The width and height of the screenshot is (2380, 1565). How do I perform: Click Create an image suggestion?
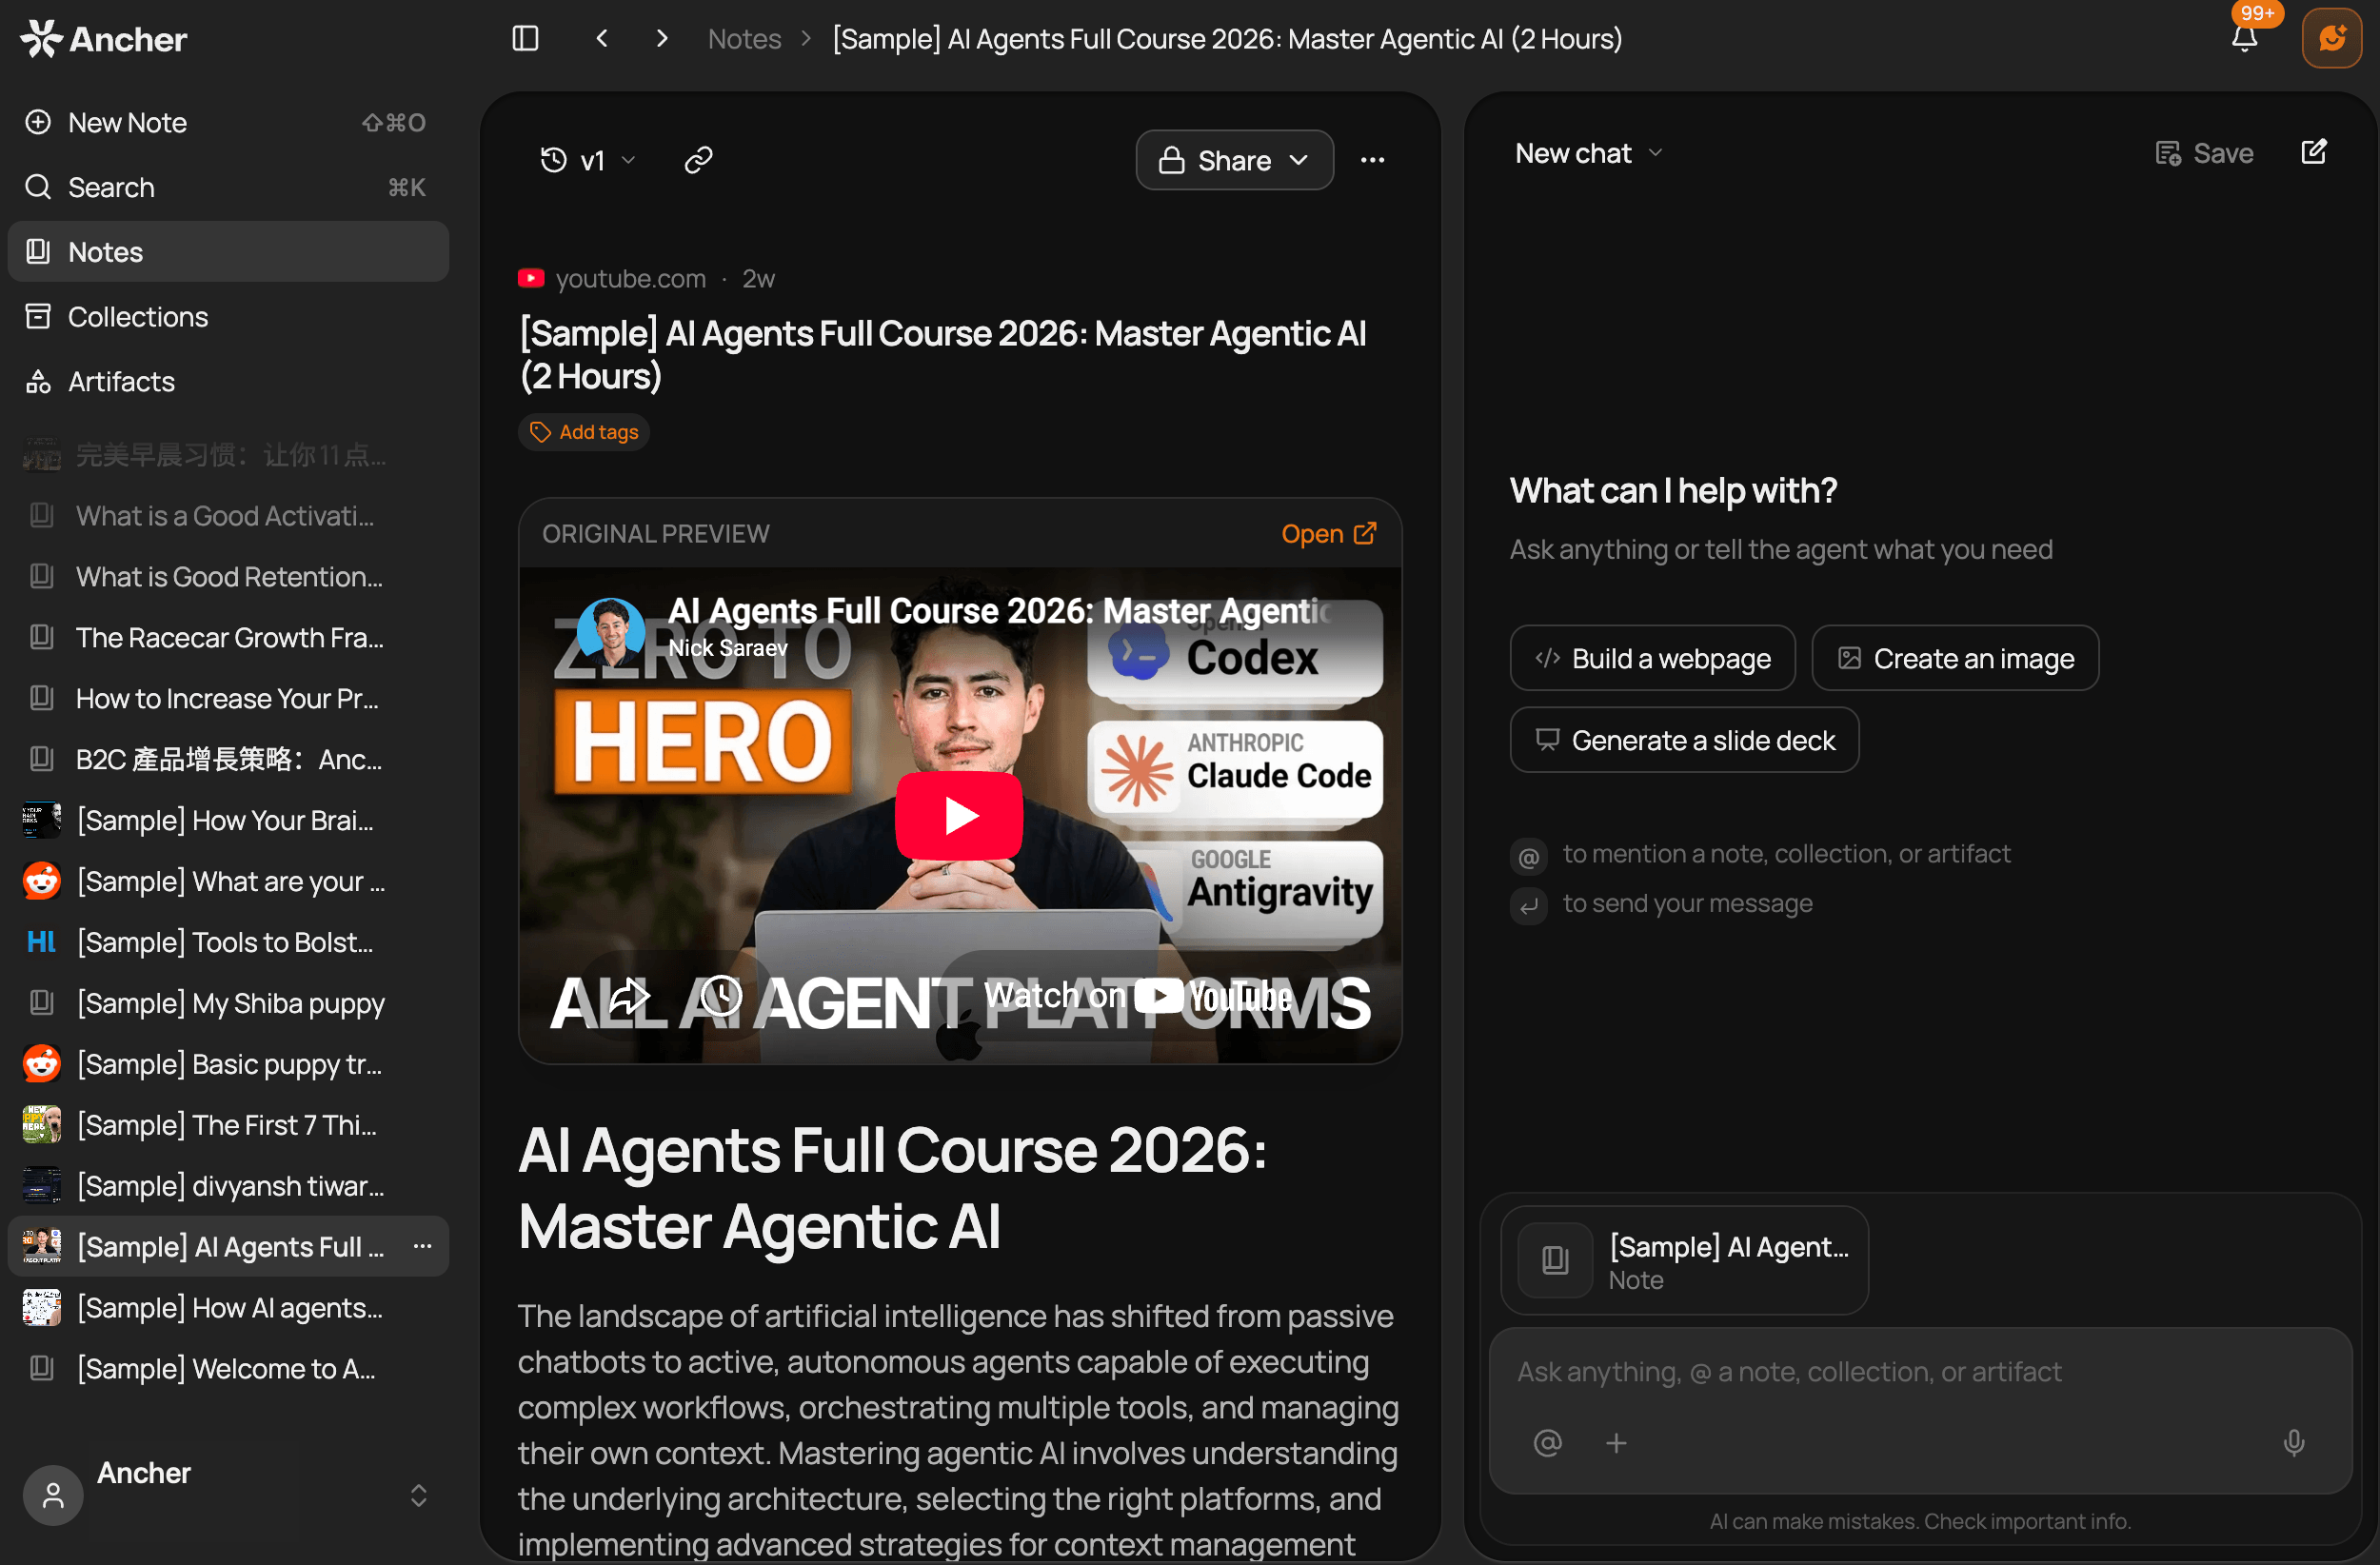[x=1955, y=658]
